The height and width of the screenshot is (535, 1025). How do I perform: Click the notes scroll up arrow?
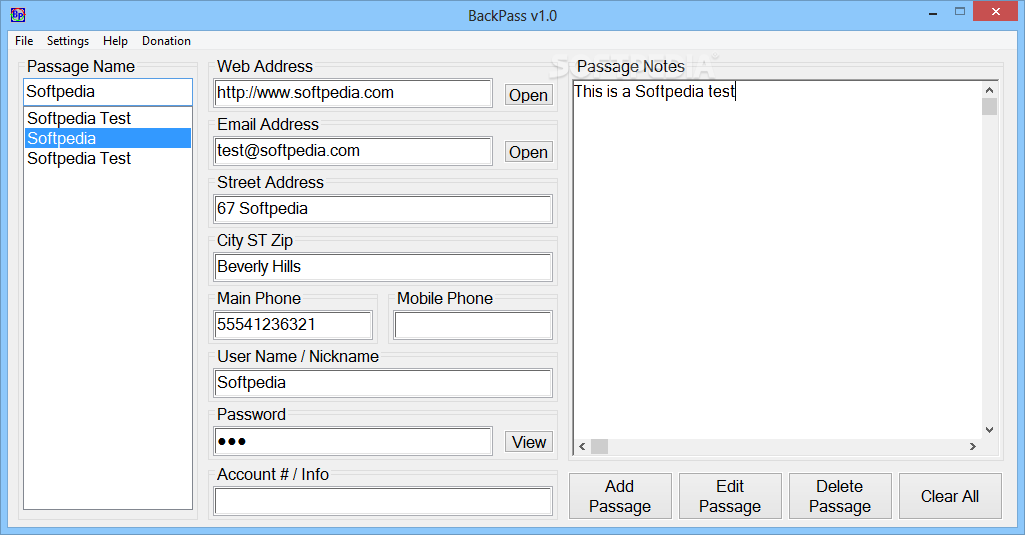989,90
